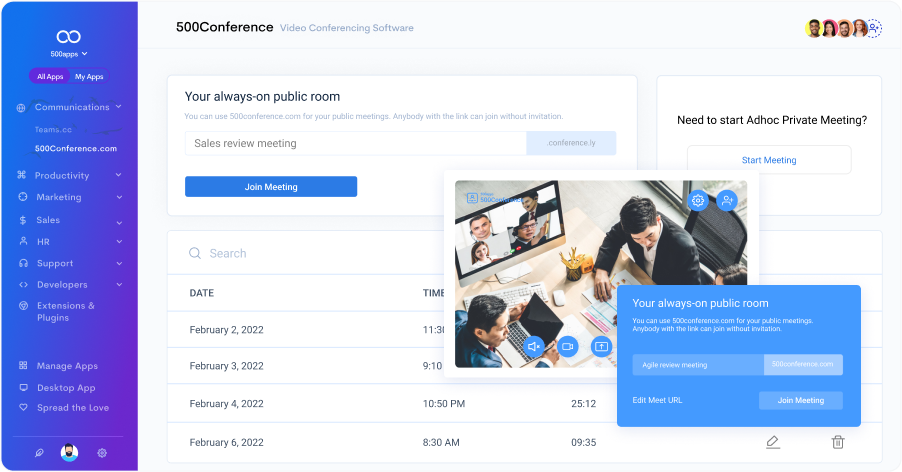
Task: Open sidebar settings gear icon
Action: [102, 453]
